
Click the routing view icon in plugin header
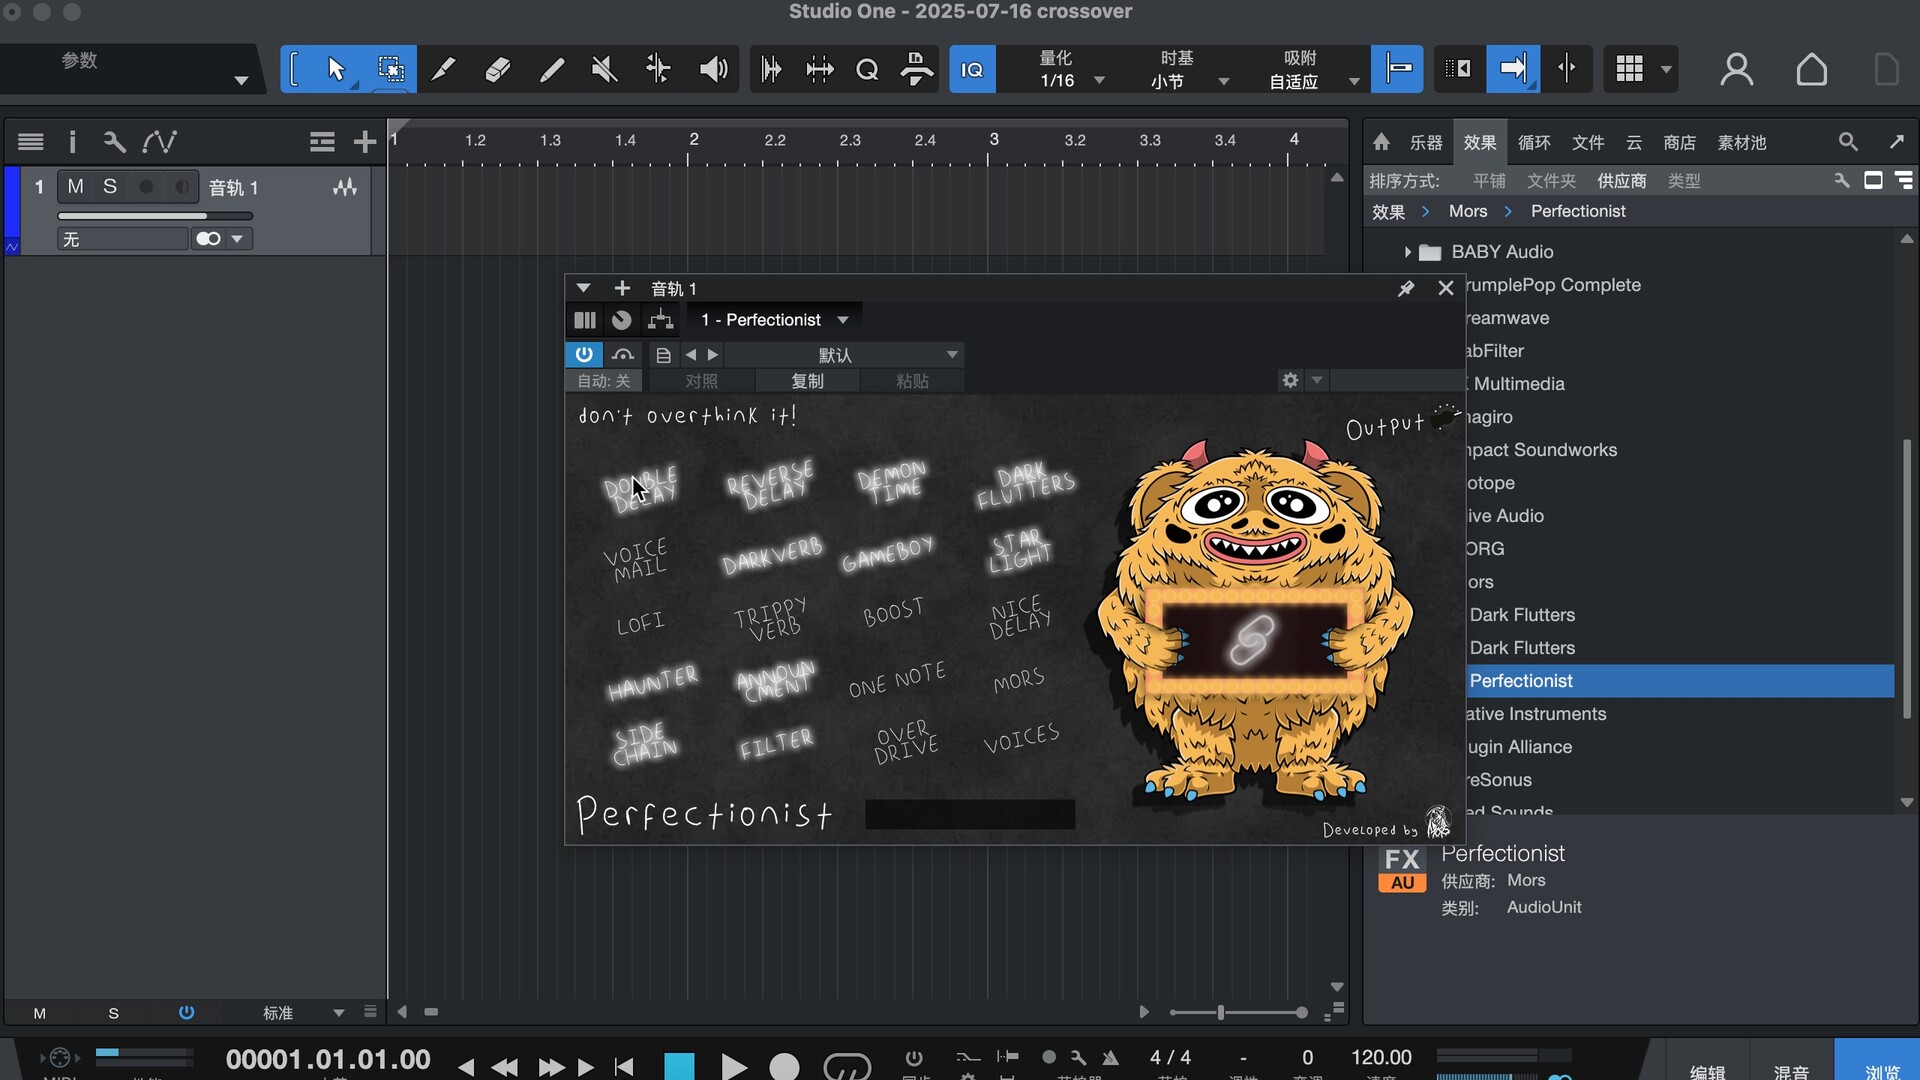click(x=660, y=320)
